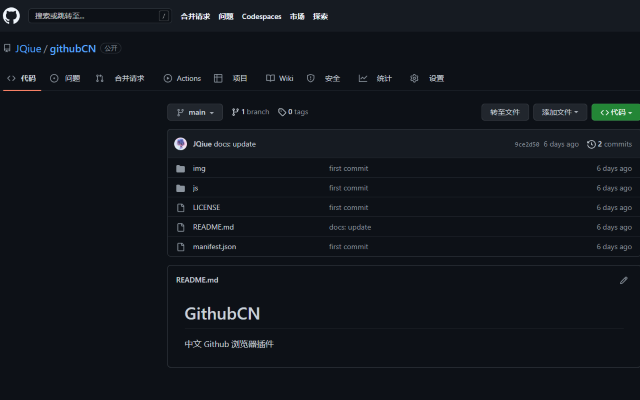This screenshot has width=640, height=400.
Task: Open the green 代码 dropdown button
Action: [616, 112]
